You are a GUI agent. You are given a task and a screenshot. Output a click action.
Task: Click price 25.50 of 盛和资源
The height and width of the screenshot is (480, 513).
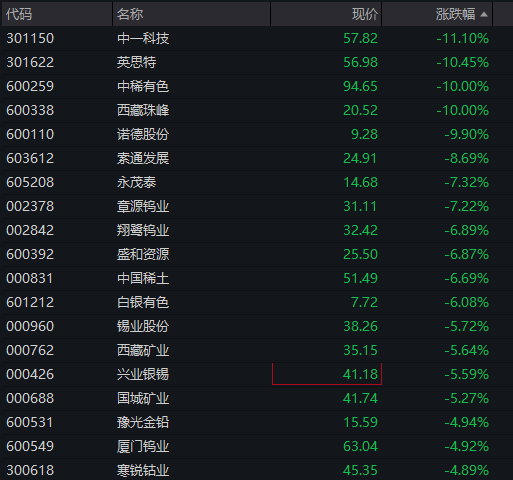(360, 254)
